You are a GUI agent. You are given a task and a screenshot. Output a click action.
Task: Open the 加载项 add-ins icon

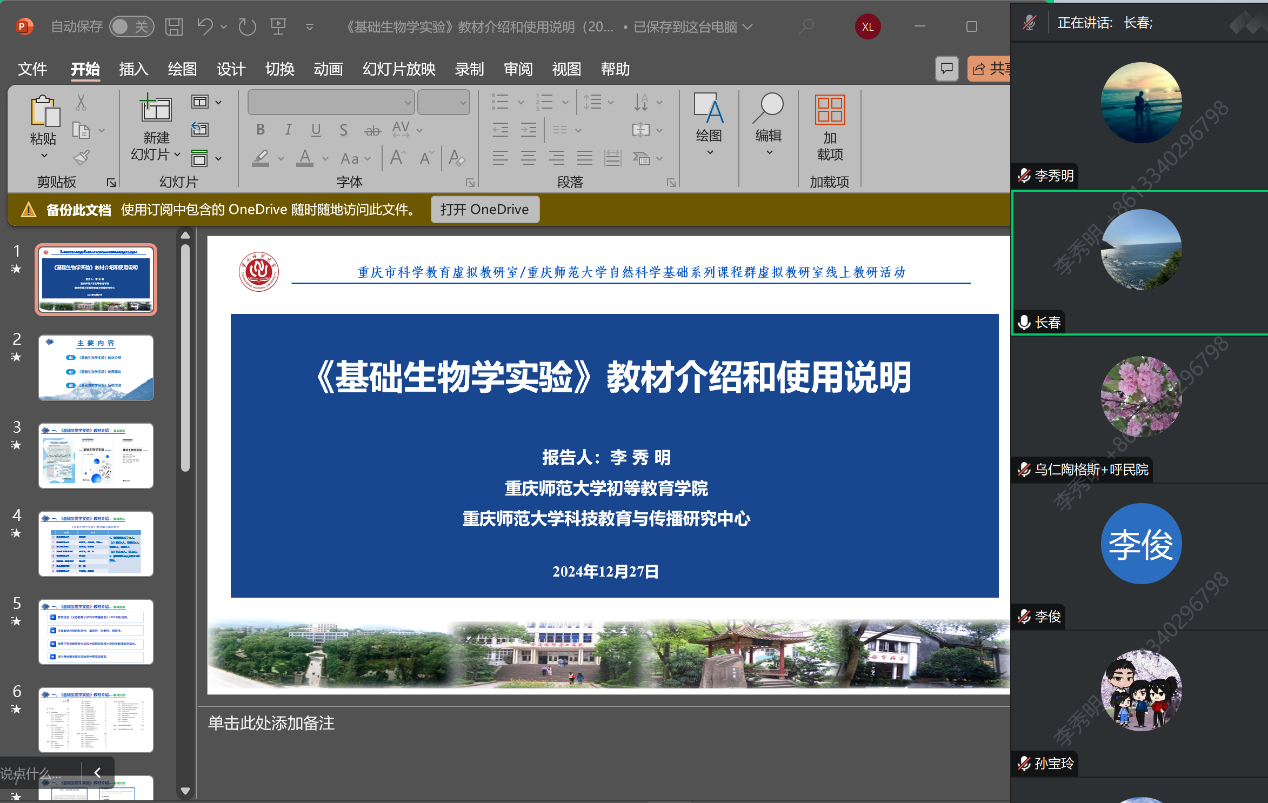point(829,110)
